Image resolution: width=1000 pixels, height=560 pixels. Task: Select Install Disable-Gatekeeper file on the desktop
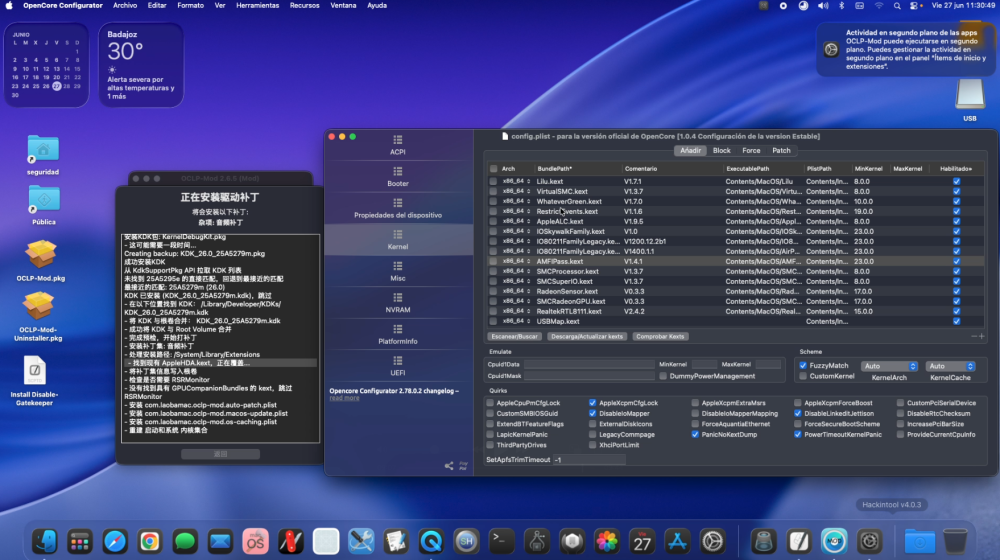[x=34, y=380]
